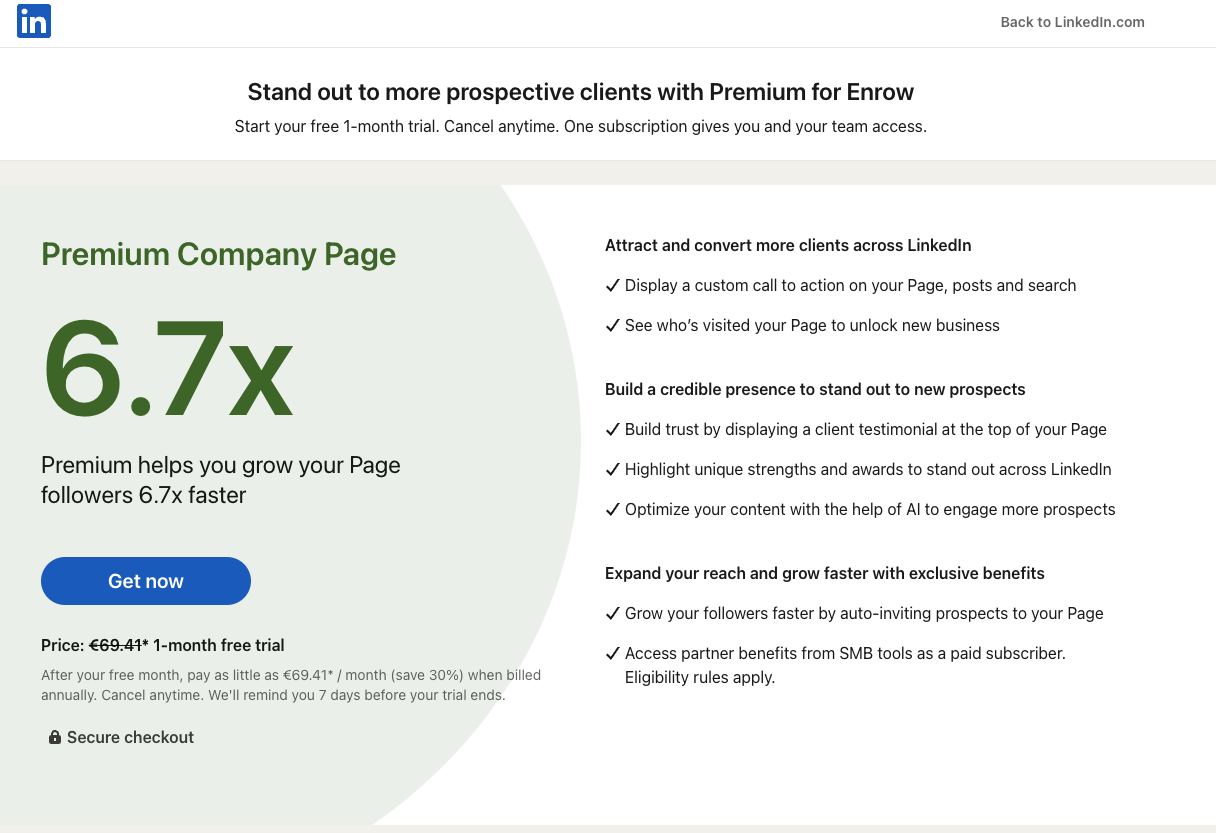This screenshot has width=1216, height=833.
Task: Click Expand your reach and grow faster heading
Action: [x=825, y=573]
